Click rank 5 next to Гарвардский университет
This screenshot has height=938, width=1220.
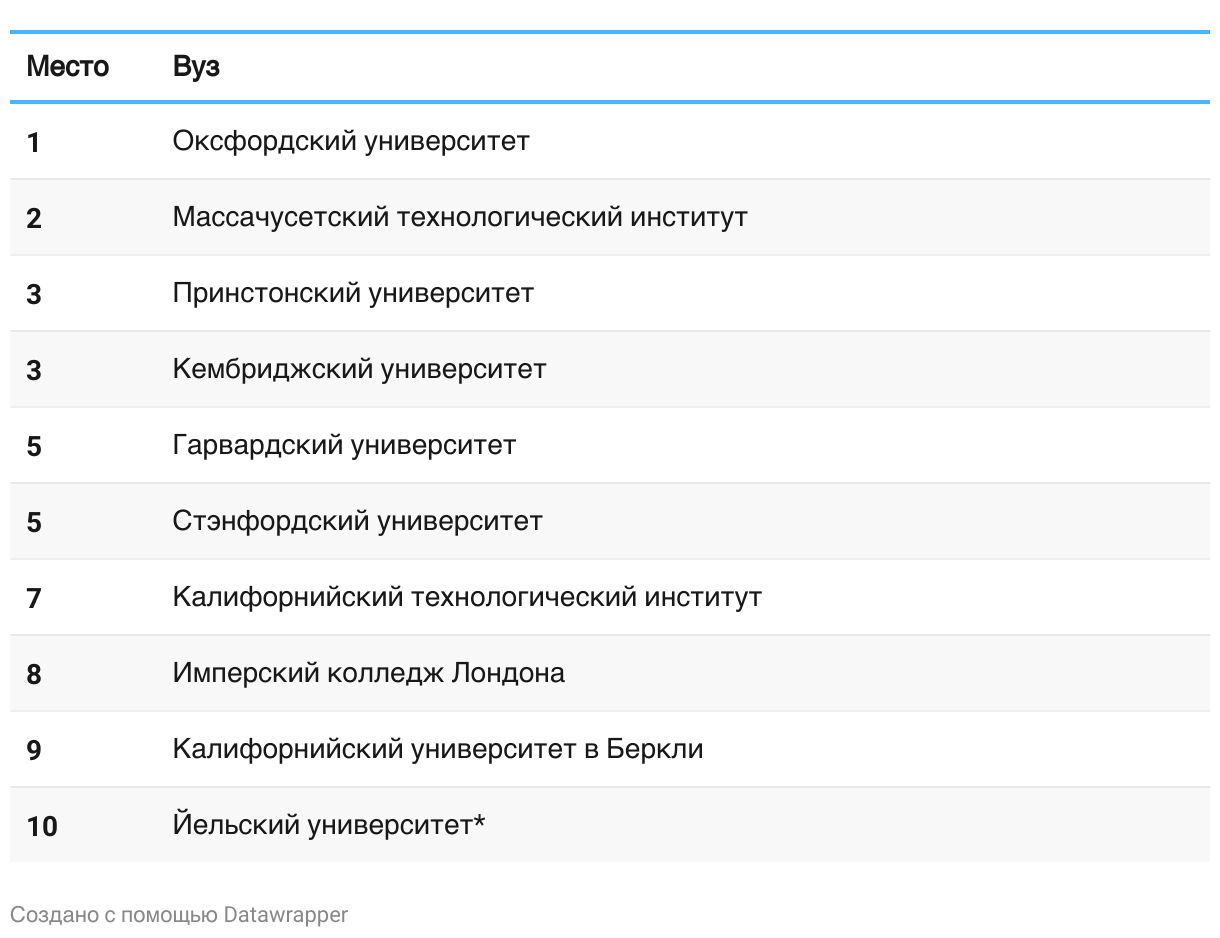coord(34,447)
